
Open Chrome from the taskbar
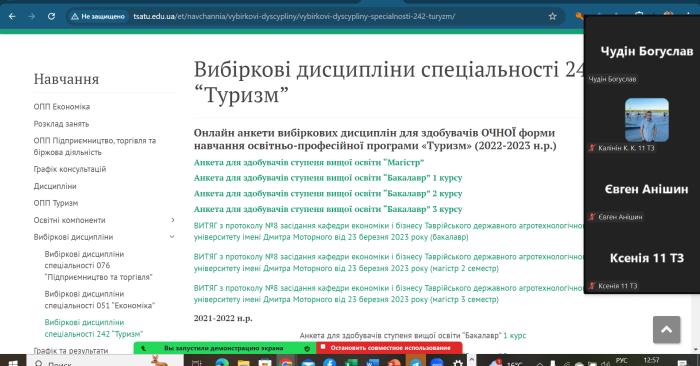pyautogui.click(x=286, y=362)
